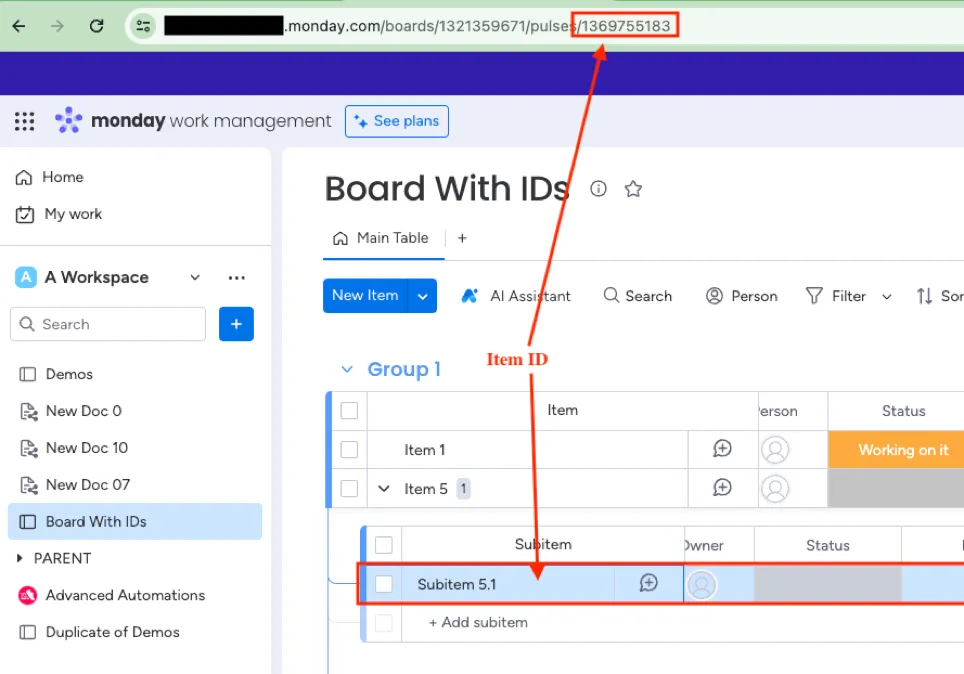
Task: Tick the Item 1 row checkbox
Action: click(x=349, y=450)
